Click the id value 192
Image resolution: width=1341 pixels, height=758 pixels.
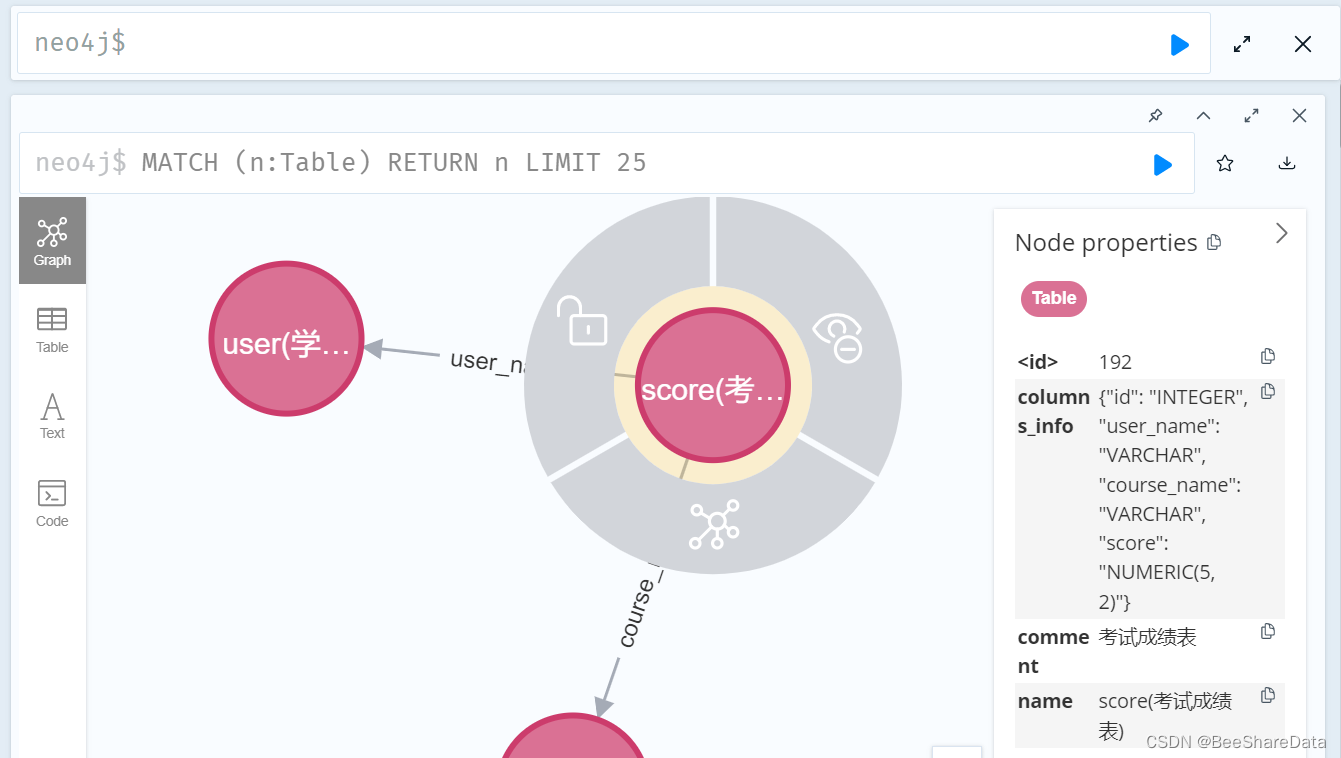pyautogui.click(x=1115, y=362)
